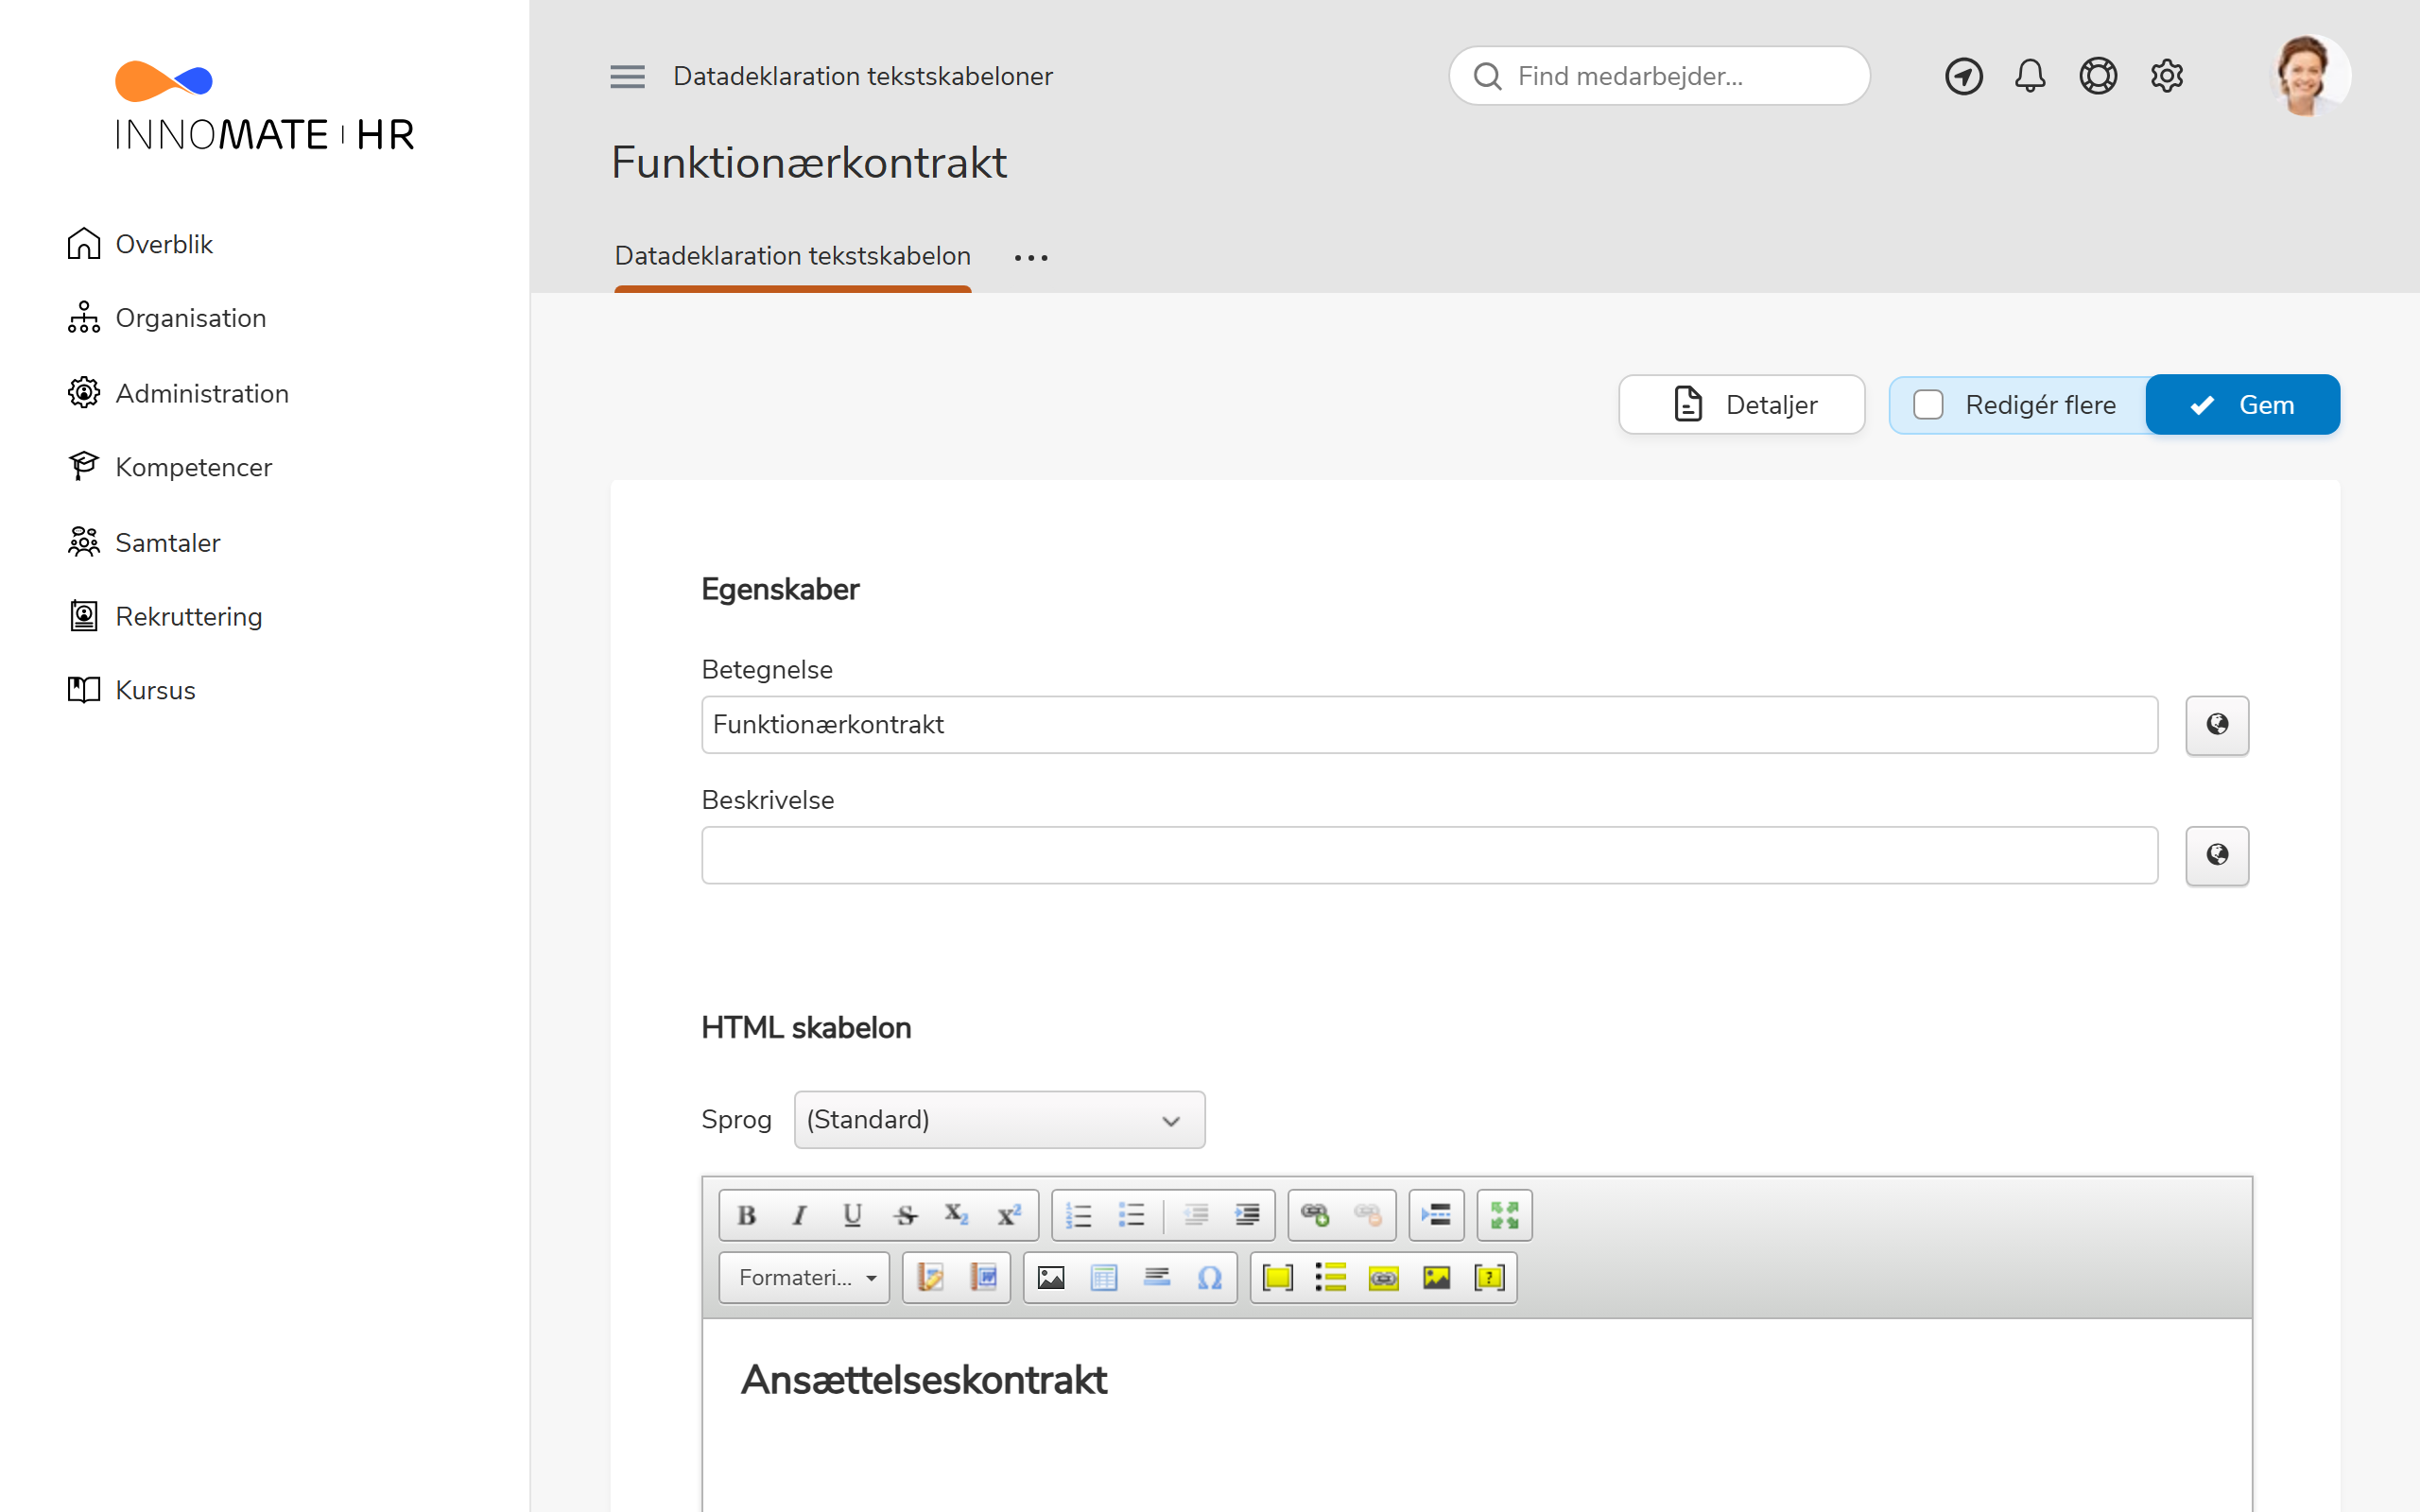The image size is (2420, 1512).
Task: Maximize the editor with green arrows icon
Action: 1504,1215
